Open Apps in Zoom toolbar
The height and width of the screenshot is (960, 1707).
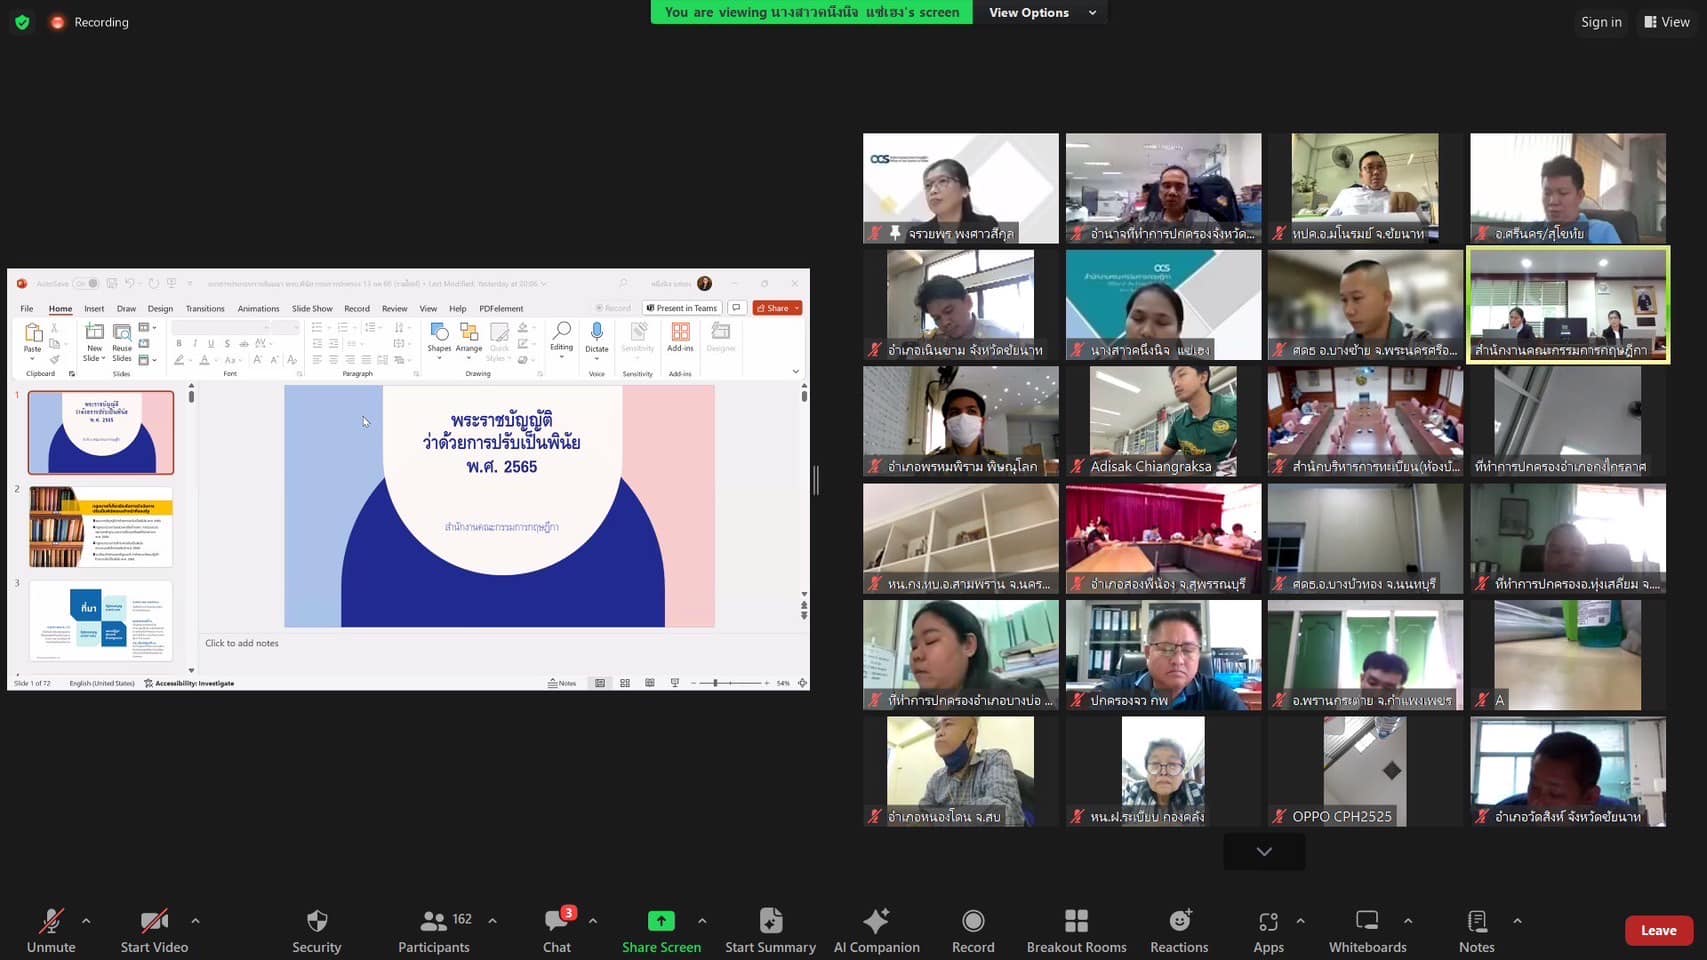pos(1268,930)
